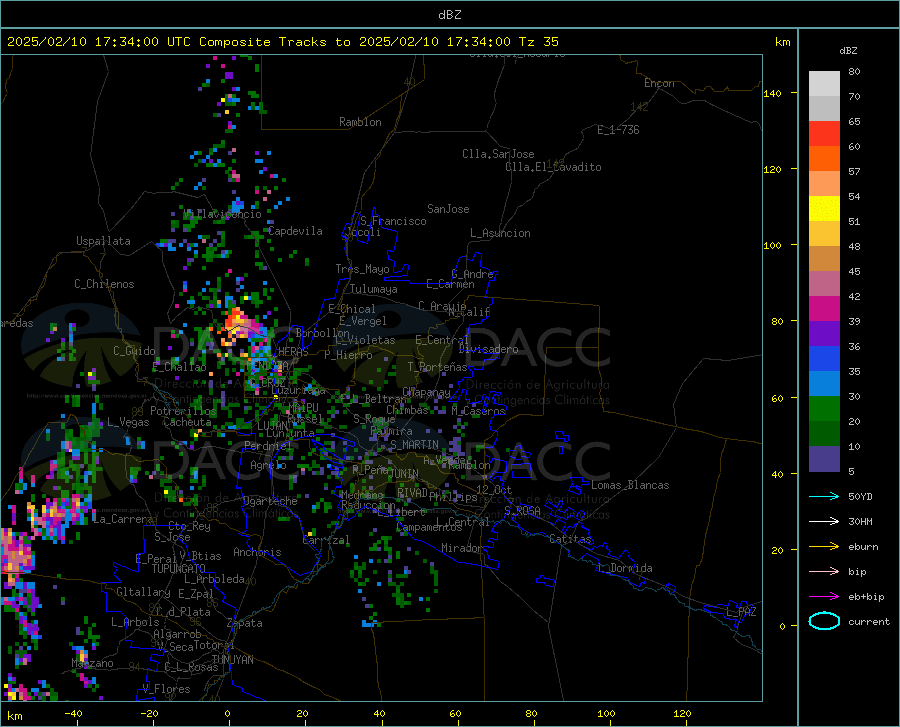Click the 'Clla.El_Cavadito' map label
Viewport: 900px width, 727px height.
[x=553, y=167]
